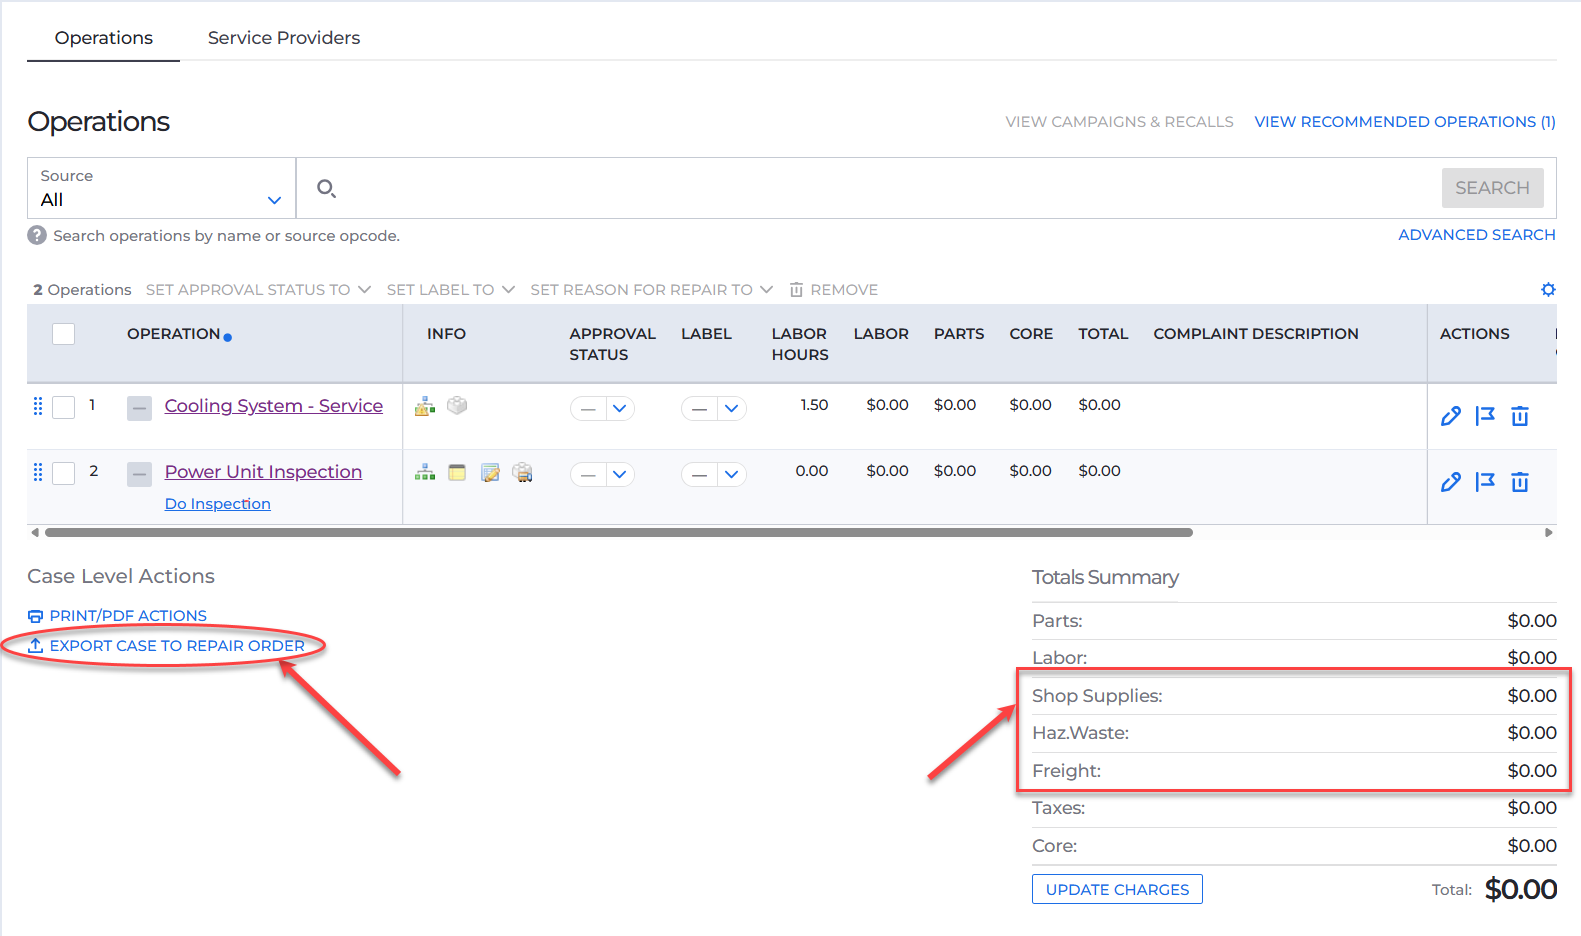Open Set Reason For Repair To dropdown
This screenshot has height=936, width=1581.
click(651, 289)
